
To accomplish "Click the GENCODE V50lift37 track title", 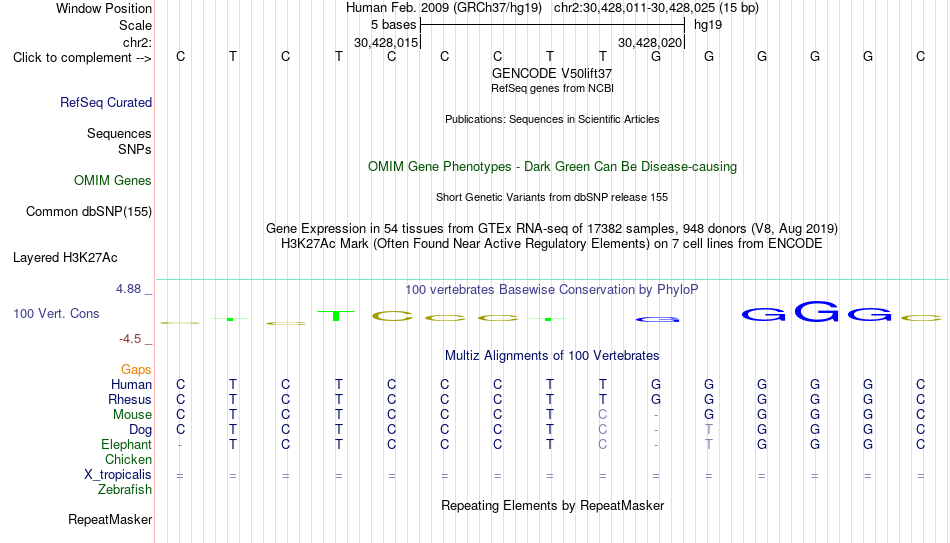I will point(552,73).
